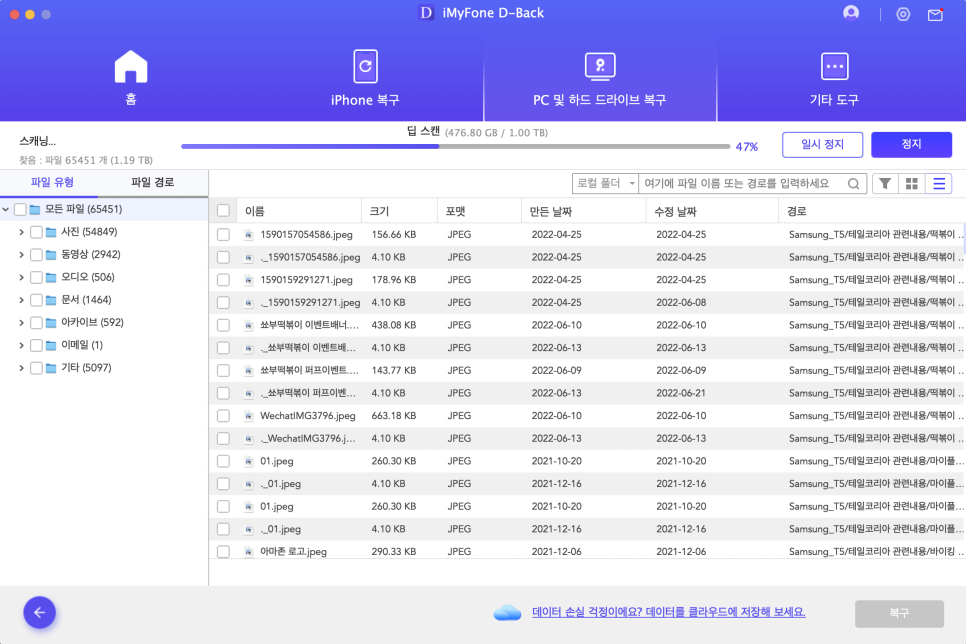Sort by the 크기 column header
The width and height of the screenshot is (966, 644).
pyautogui.click(x=399, y=211)
